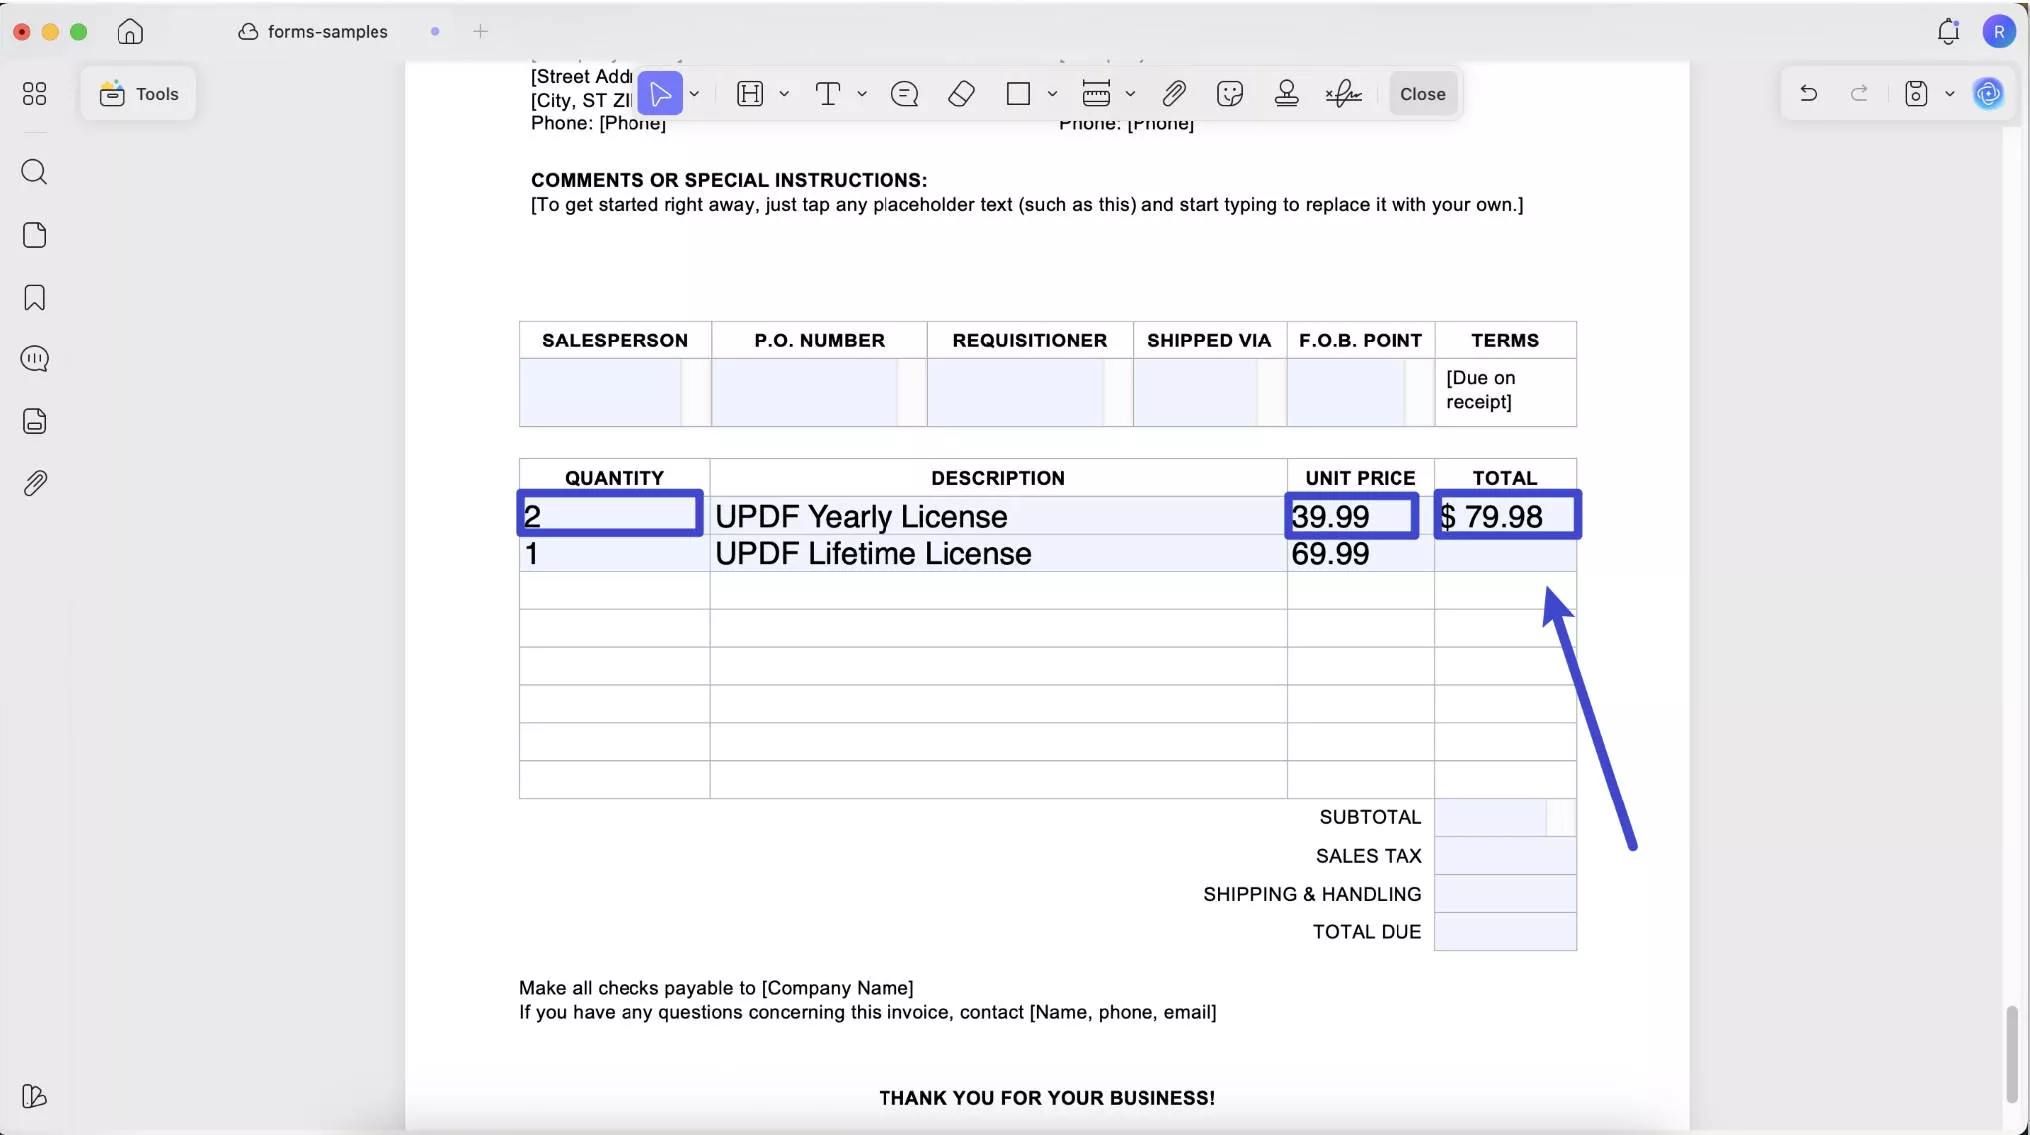Select the comment bubble tool
This screenshot has height=1135, width=2030.
(x=904, y=94)
